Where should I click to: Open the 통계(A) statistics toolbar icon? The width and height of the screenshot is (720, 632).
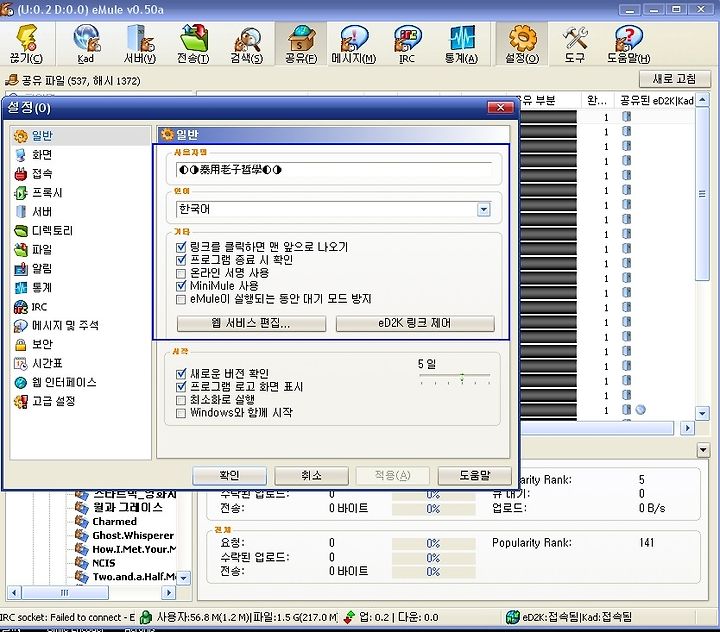point(461,44)
